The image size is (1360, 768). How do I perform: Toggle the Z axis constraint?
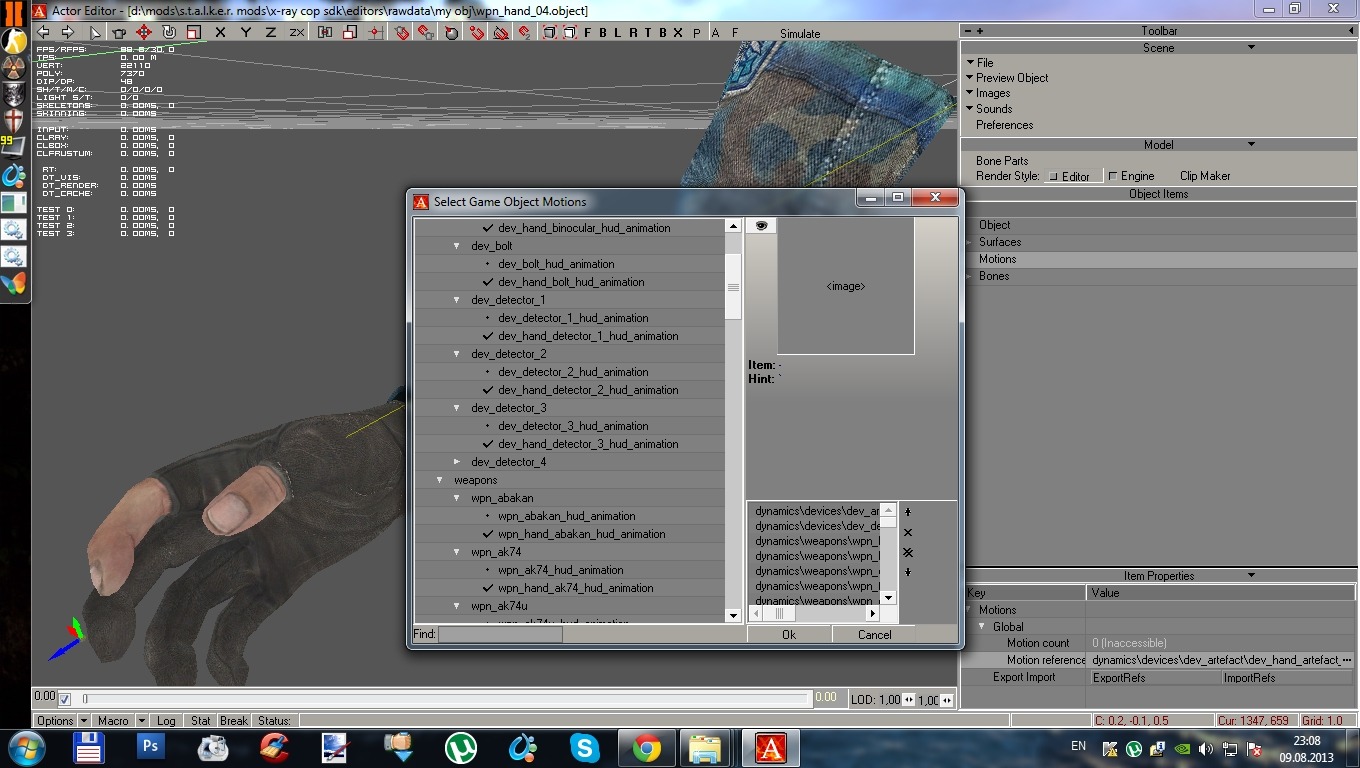coord(271,32)
